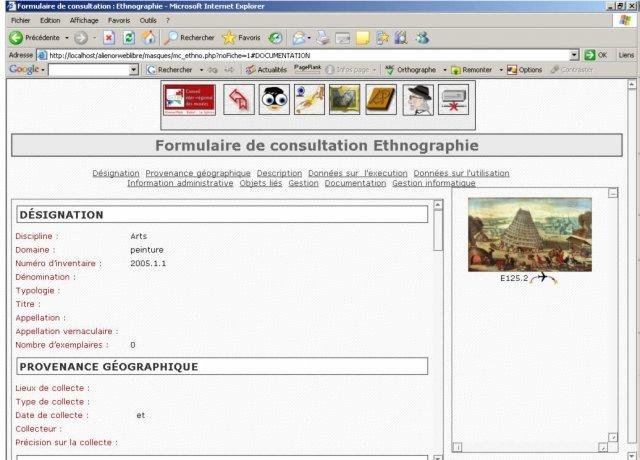This screenshot has width=640, height=460.
Task: Jump to Objets liés link
Action: click(x=261, y=183)
